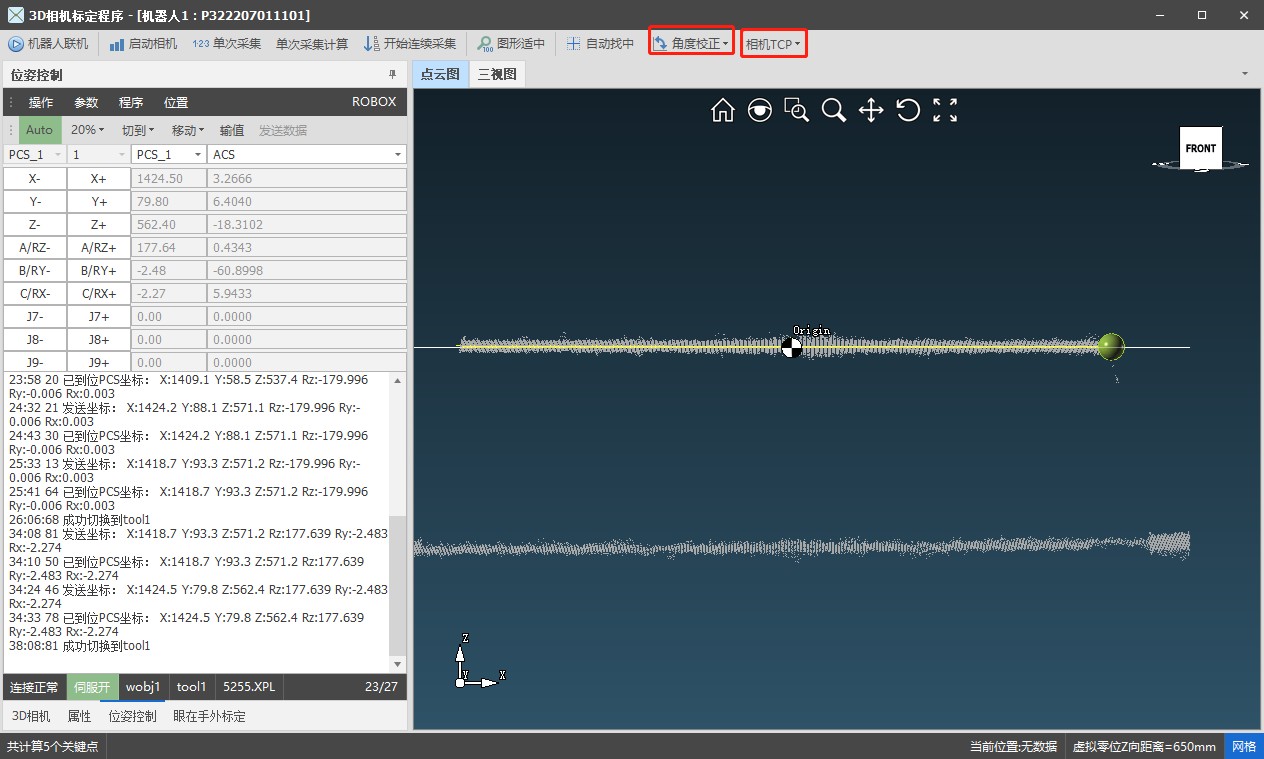Open the 角度校正 dropdown menu
The height and width of the screenshot is (759, 1264).
point(691,44)
